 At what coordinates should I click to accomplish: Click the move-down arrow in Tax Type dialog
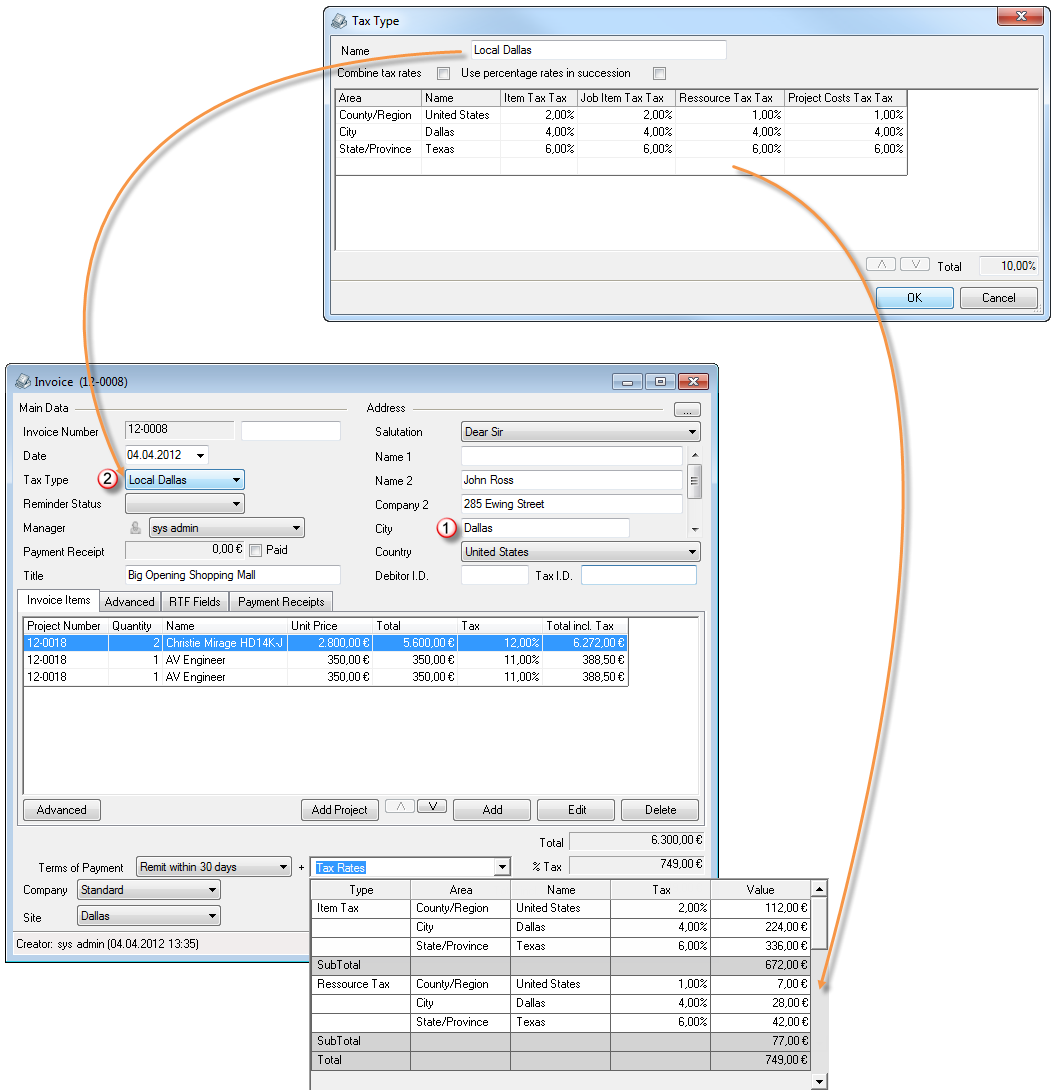915,265
